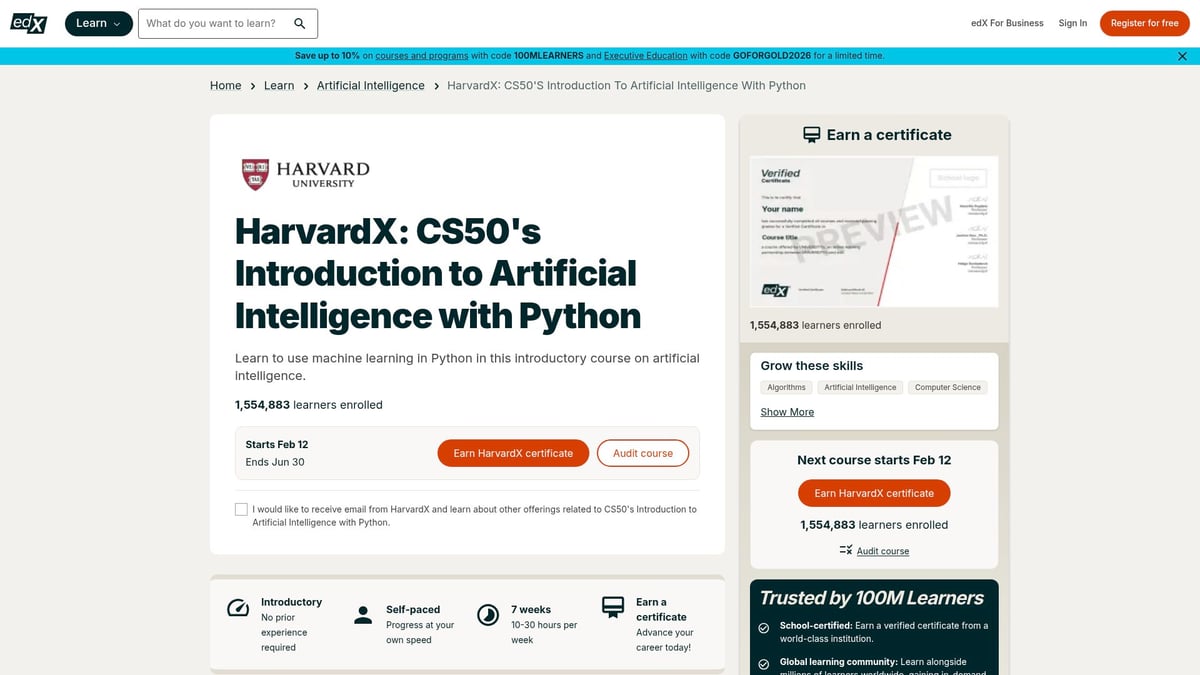Select the Computer Science skill tag
Viewport: 1200px width, 675px height.
[948, 387]
